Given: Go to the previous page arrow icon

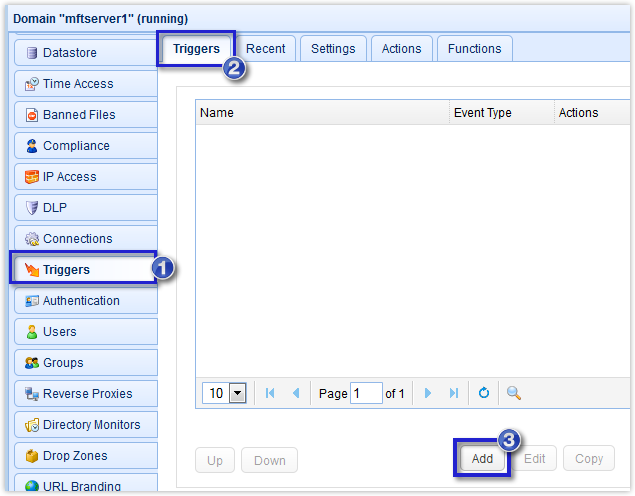Looking at the screenshot, I should tap(296, 393).
